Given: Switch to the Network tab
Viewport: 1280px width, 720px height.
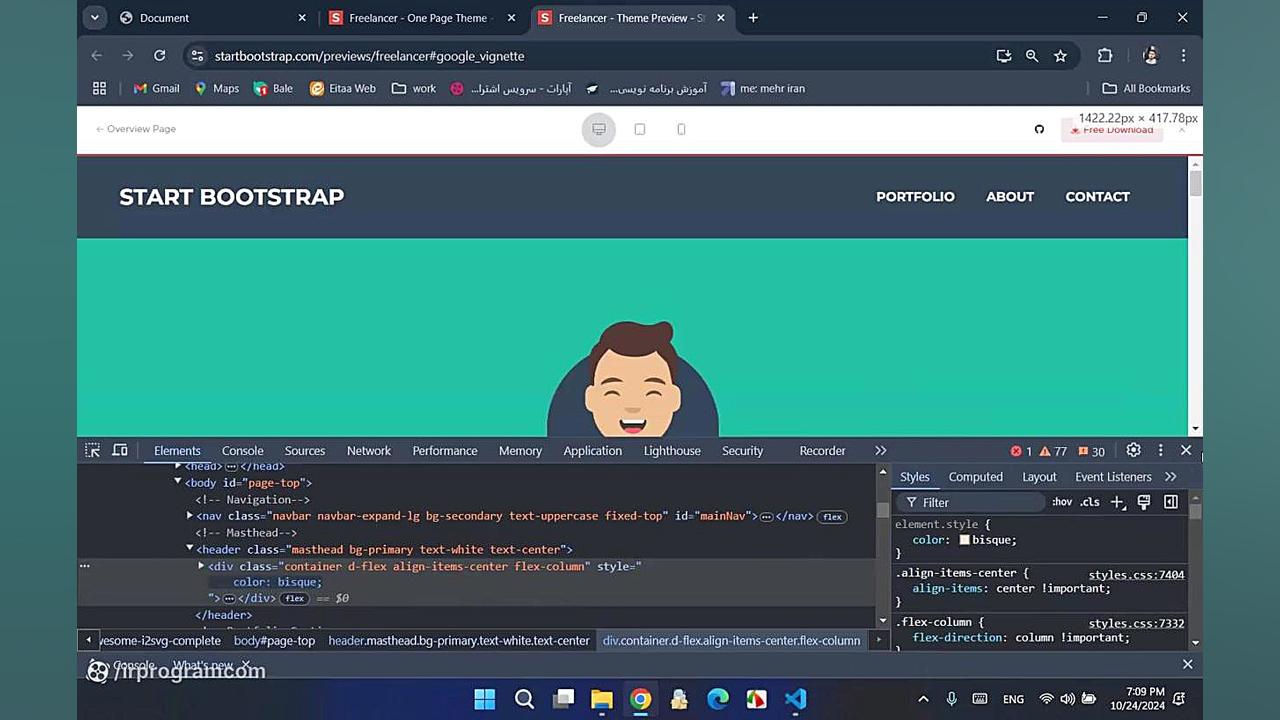Looking at the screenshot, I should pos(369,451).
